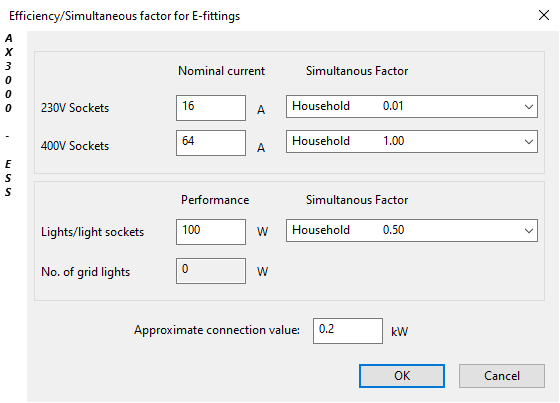Click the 230V Sockets label
The height and width of the screenshot is (403, 560).
[75, 108]
